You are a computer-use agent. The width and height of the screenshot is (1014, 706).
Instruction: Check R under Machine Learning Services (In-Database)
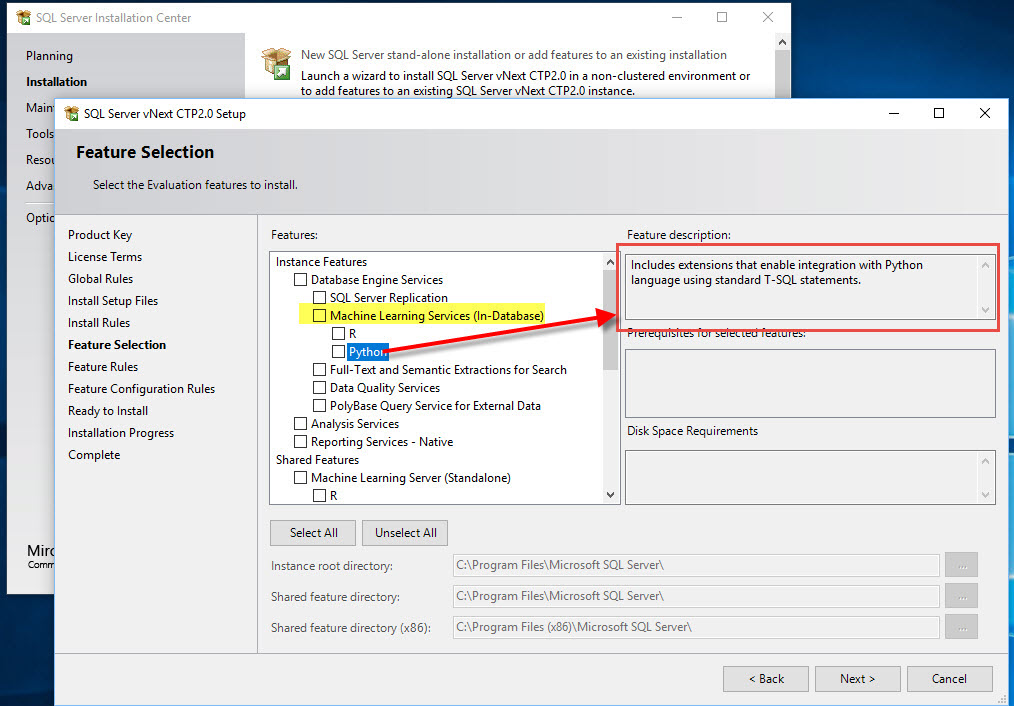coord(338,334)
